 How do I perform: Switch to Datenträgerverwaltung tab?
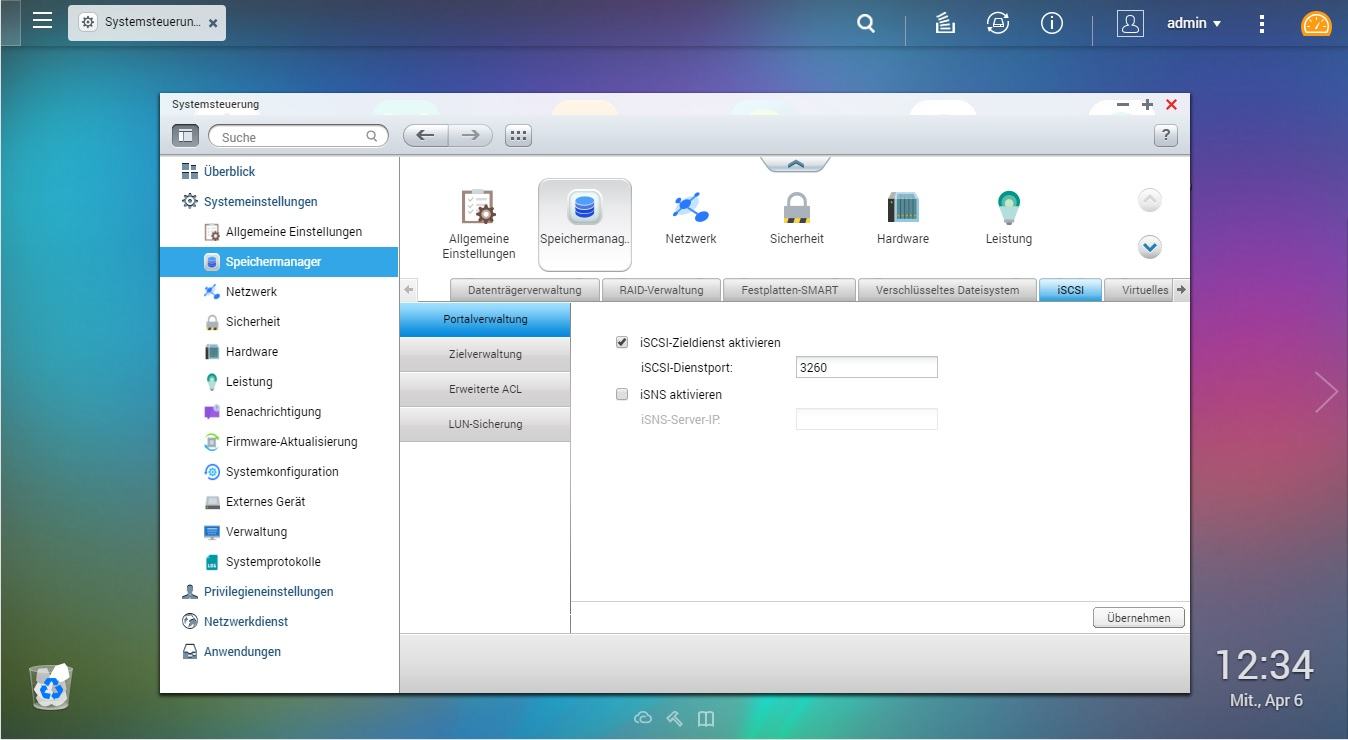tap(524, 290)
